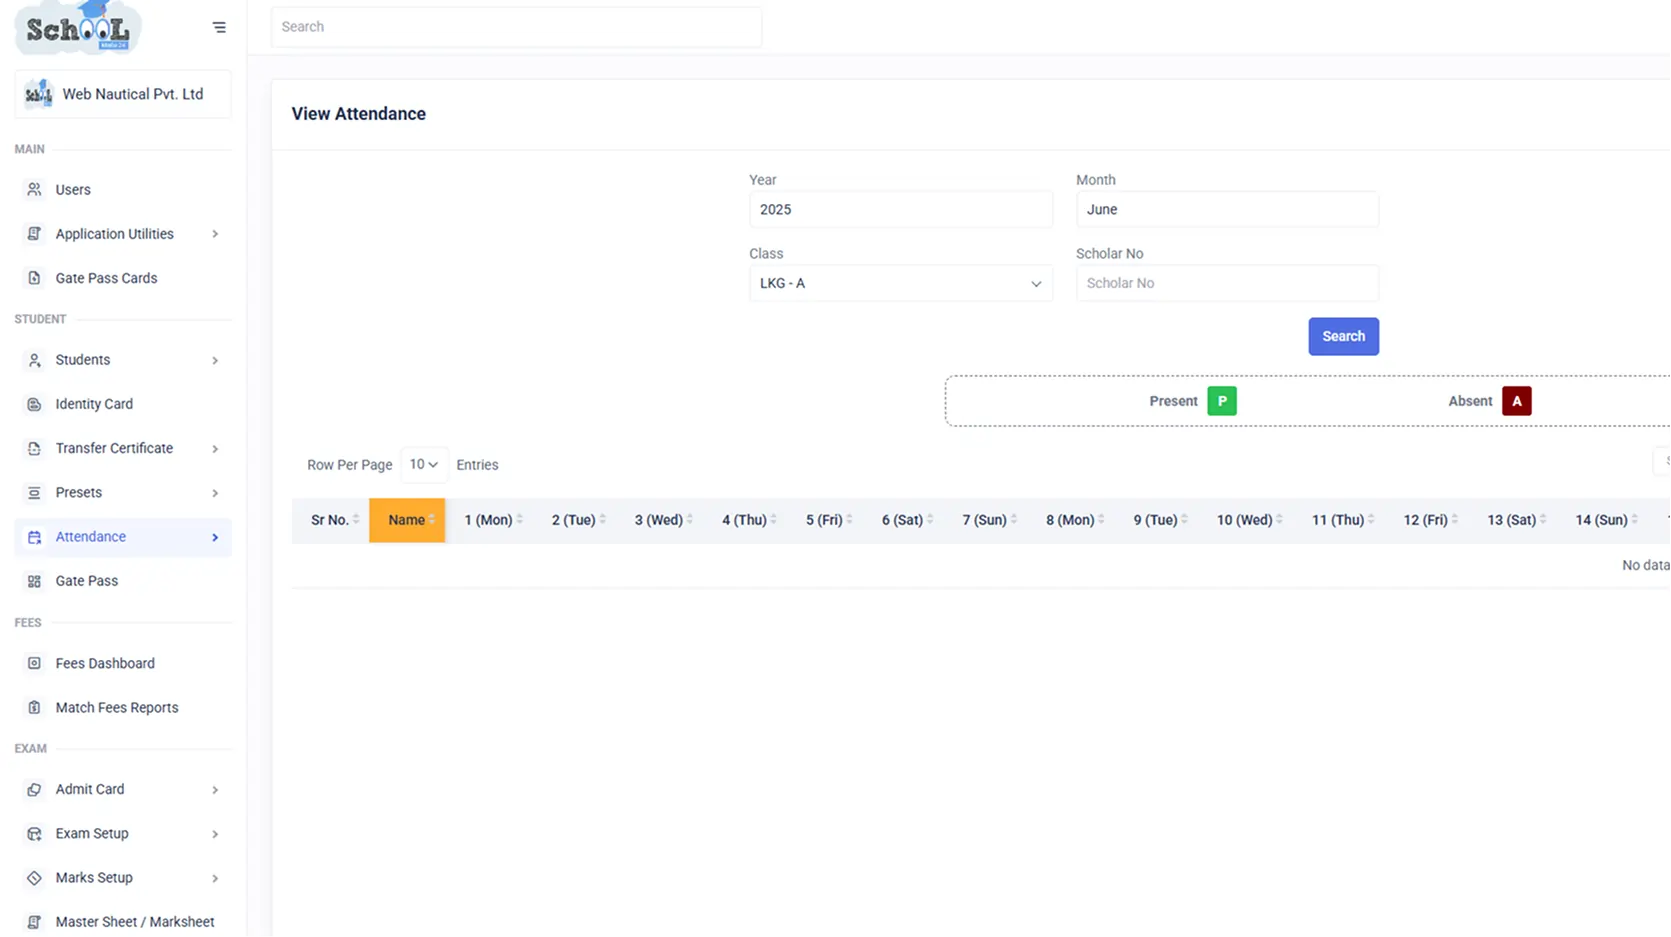Expand the Marks Setup submenu chevron
This screenshot has height=937, width=1671.
pos(215,878)
